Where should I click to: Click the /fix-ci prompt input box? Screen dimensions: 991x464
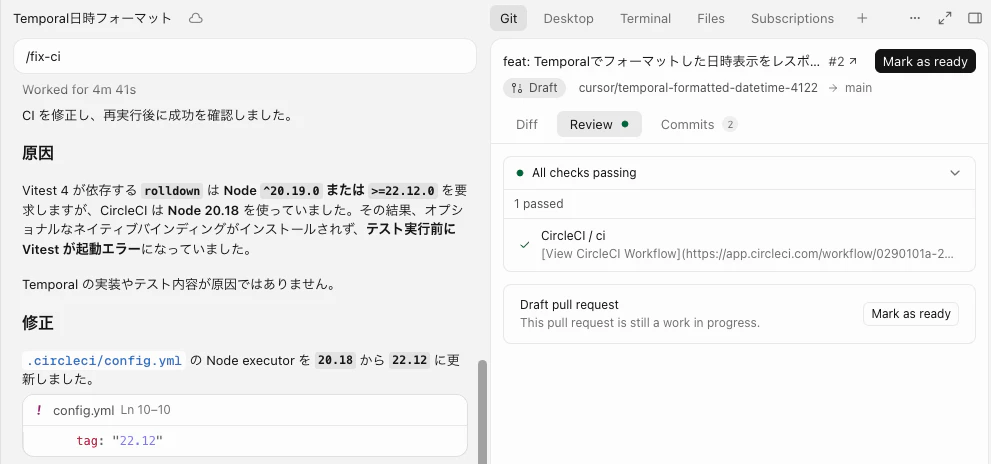[x=245, y=56]
